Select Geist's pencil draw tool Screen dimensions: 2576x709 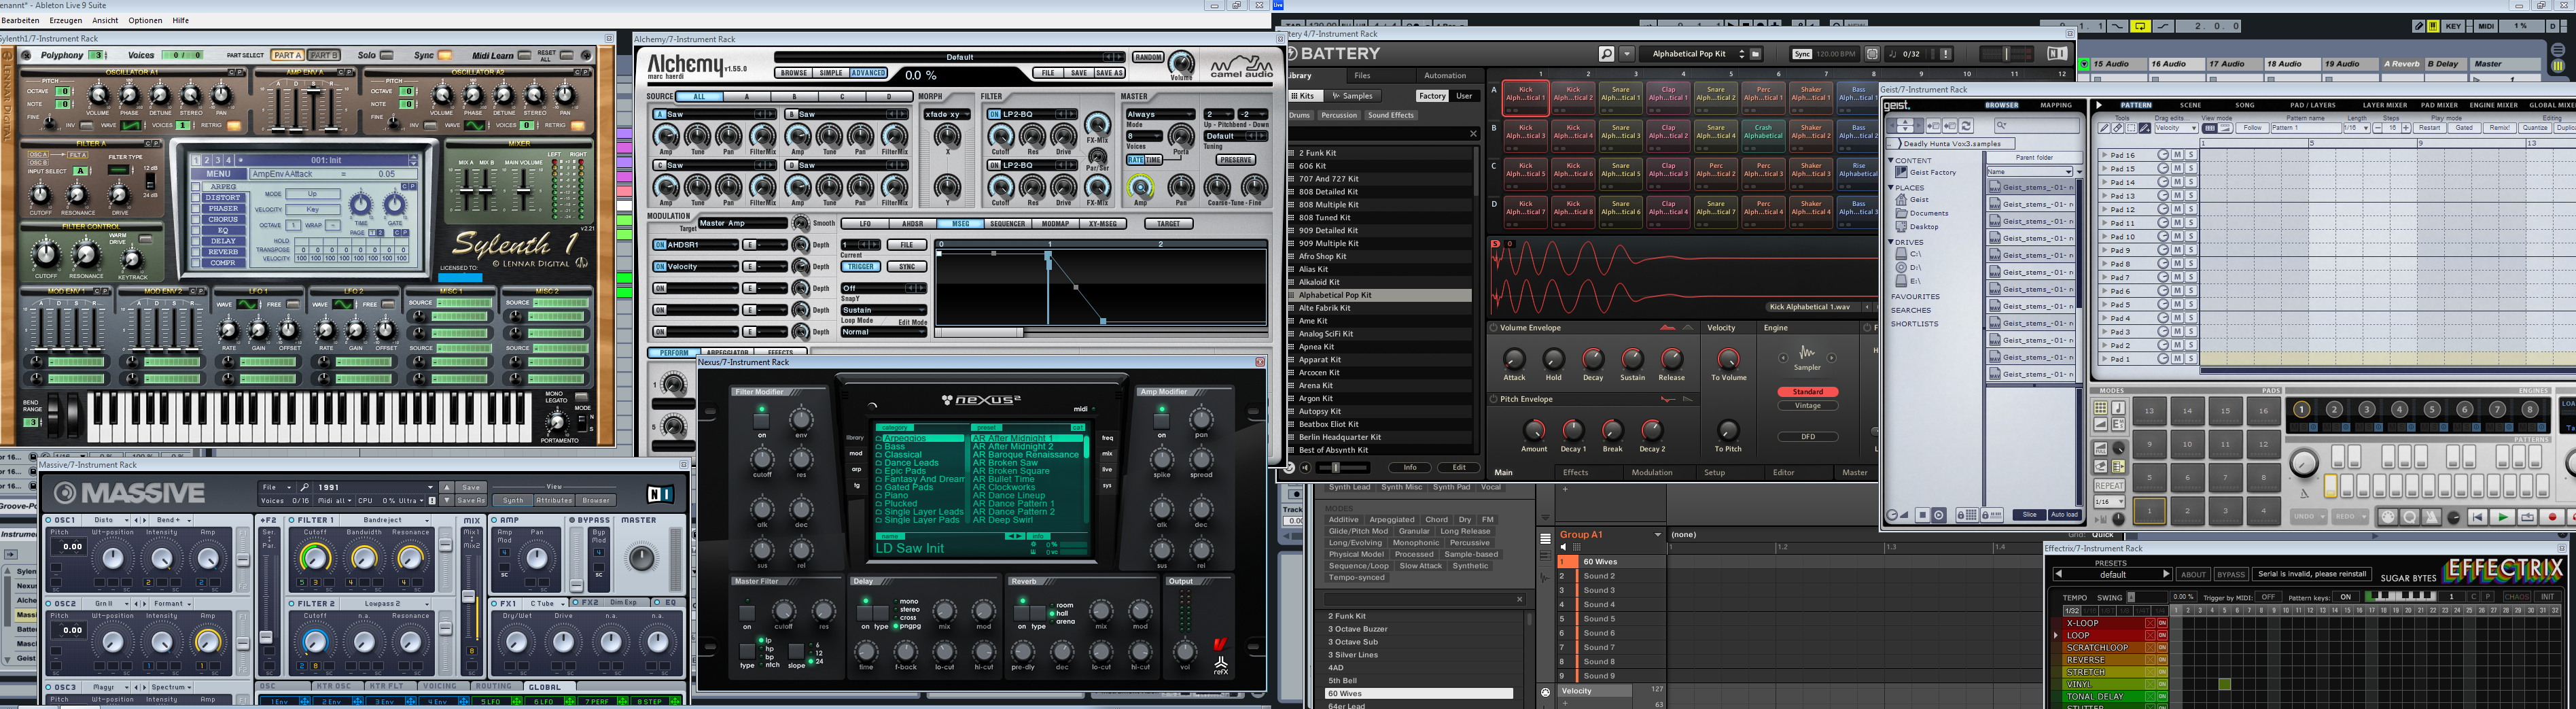coord(2104,128)
